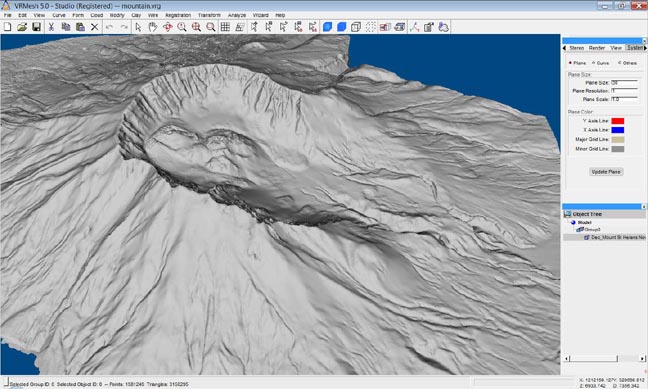Click the solid blue shaded view icon
Viewport: 648px width, 389px height.
coord(327,27)
